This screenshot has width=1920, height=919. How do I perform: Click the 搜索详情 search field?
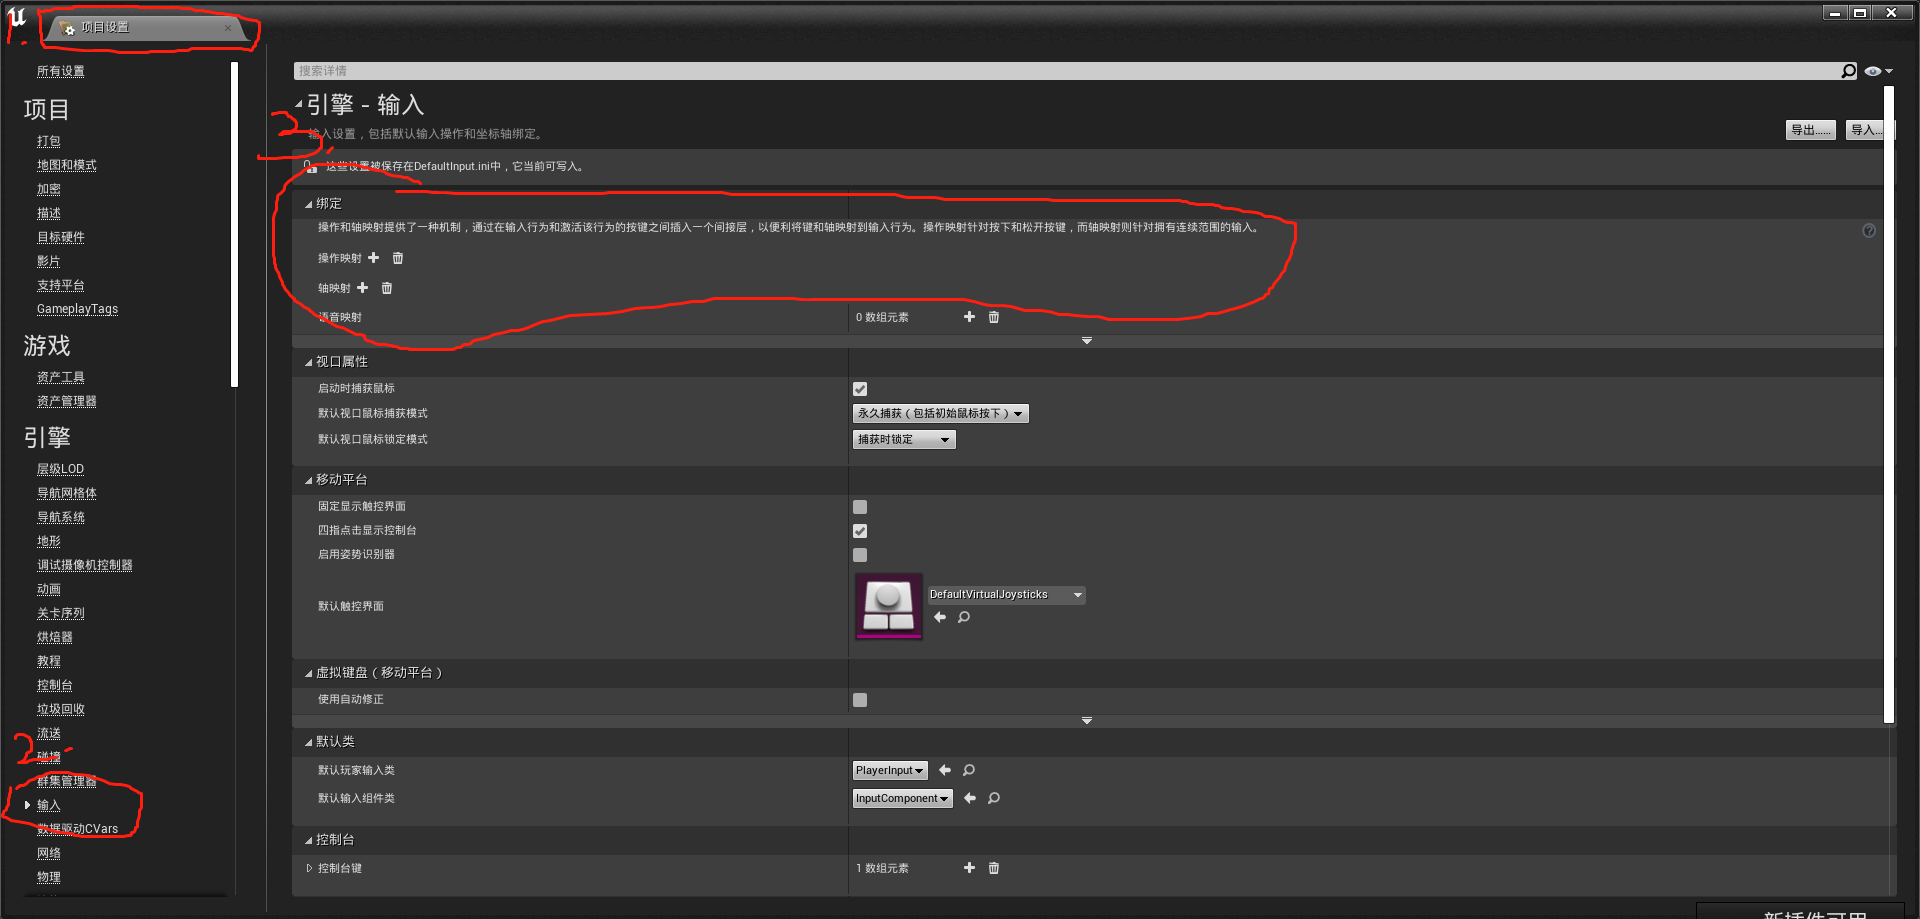point(1066,71)
